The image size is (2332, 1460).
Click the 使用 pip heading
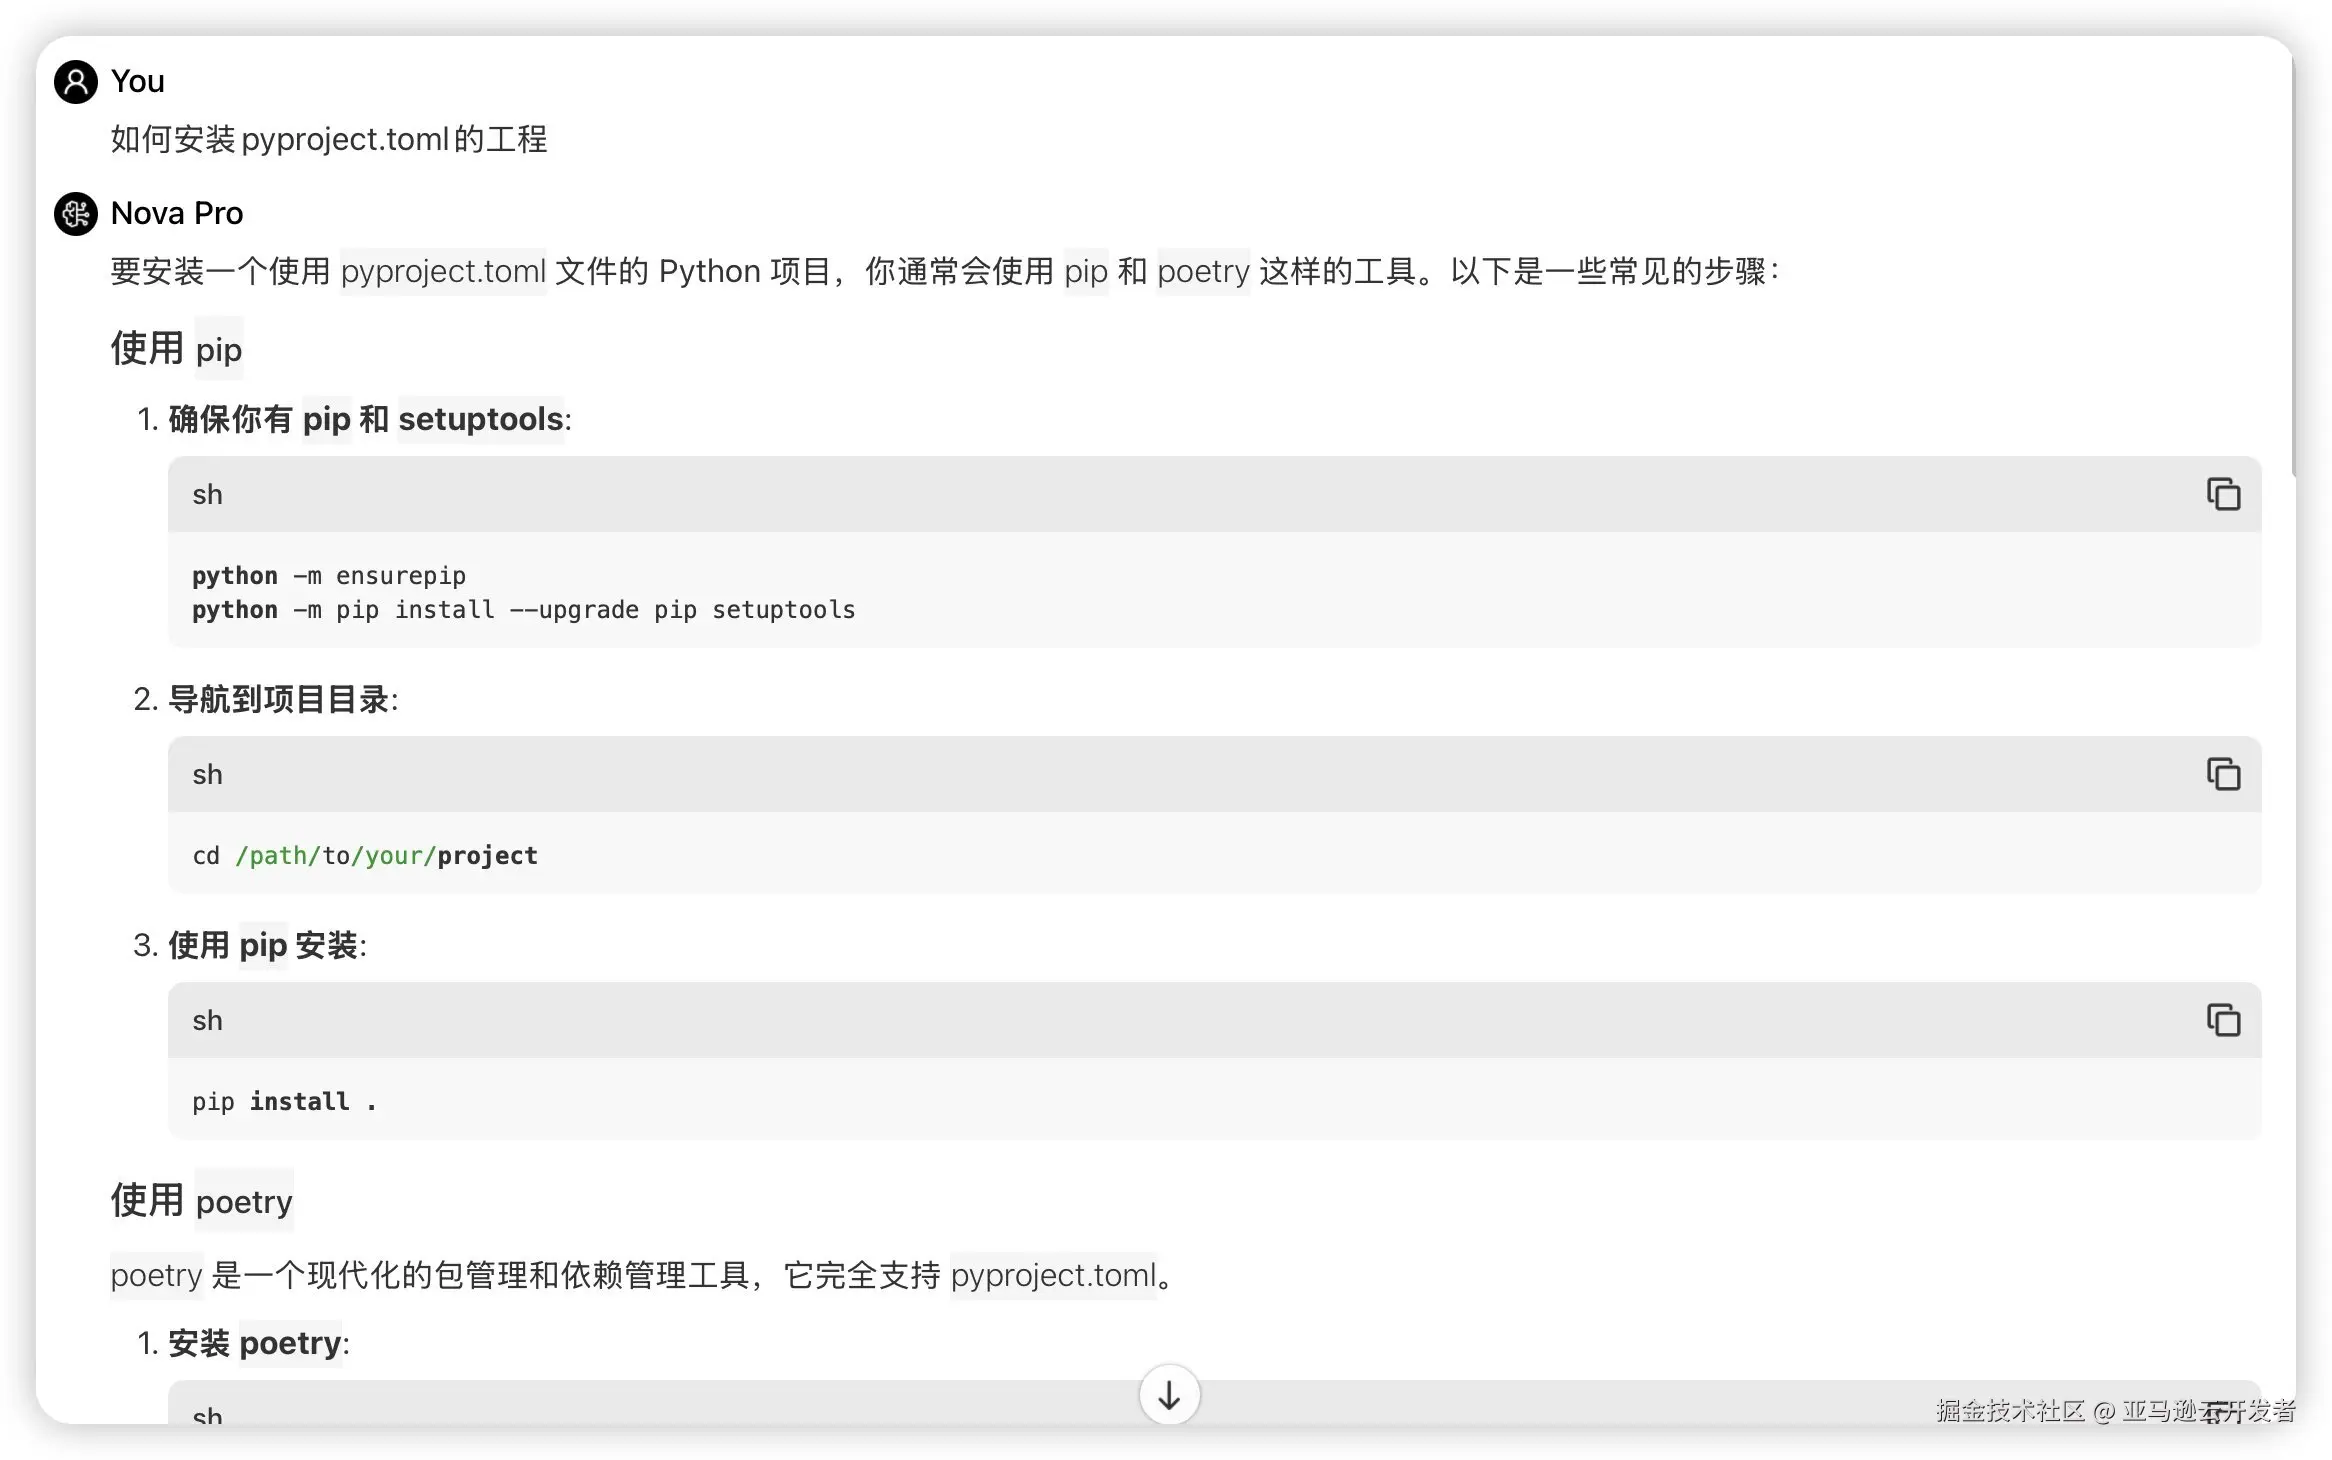(177, 349)
